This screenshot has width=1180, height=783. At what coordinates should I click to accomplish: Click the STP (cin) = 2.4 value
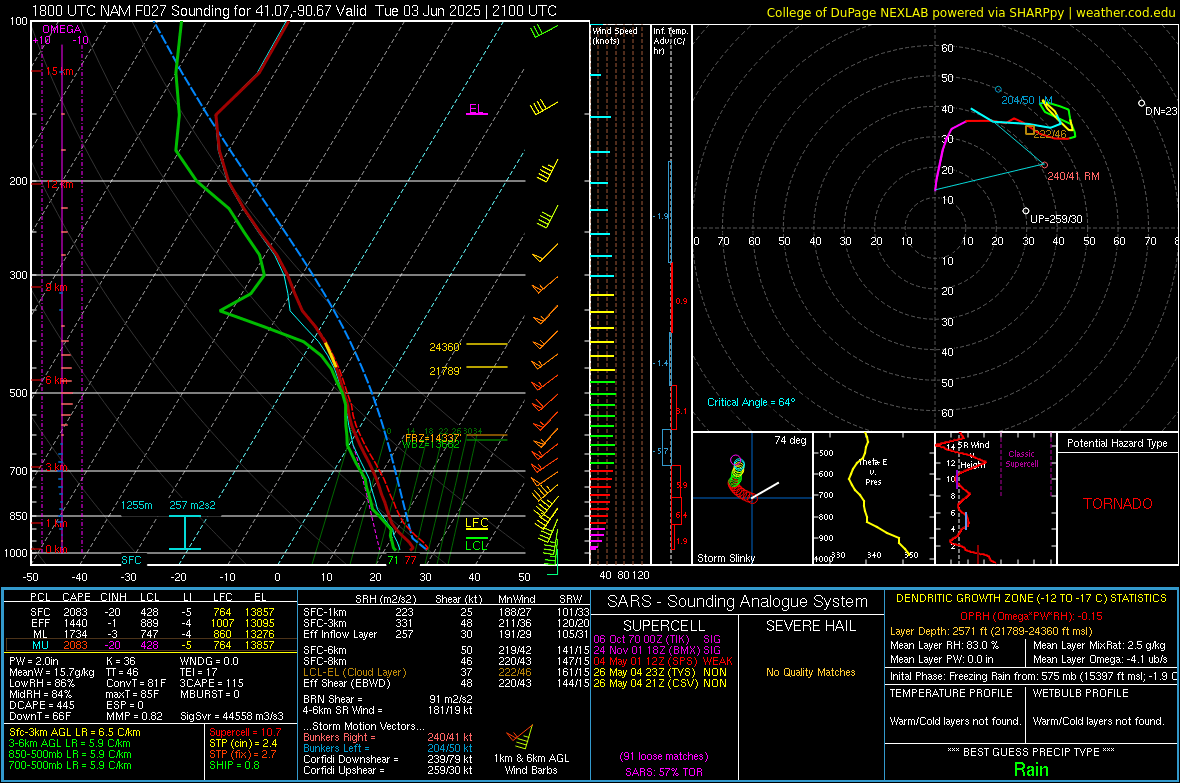243,743
